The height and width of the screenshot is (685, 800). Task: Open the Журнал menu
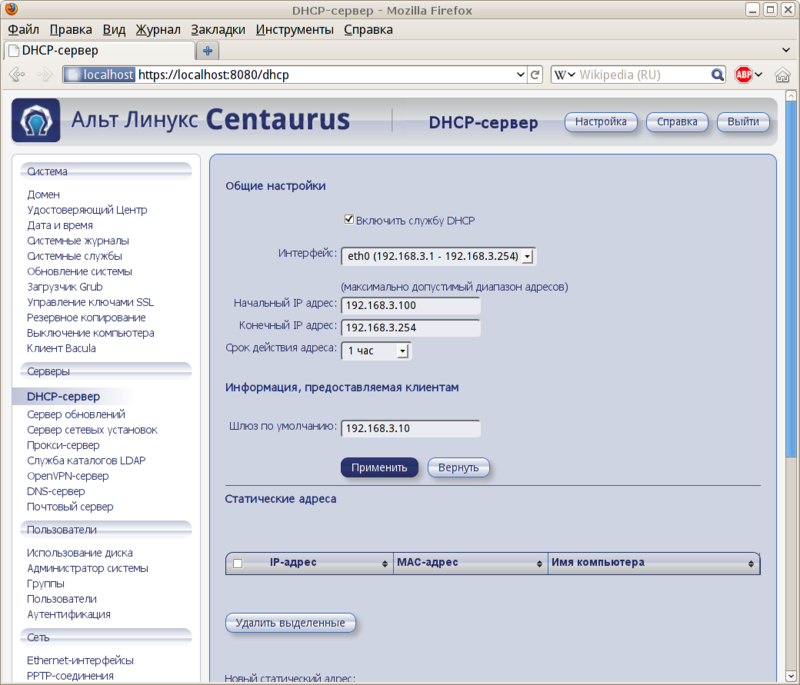coord(158,30)
